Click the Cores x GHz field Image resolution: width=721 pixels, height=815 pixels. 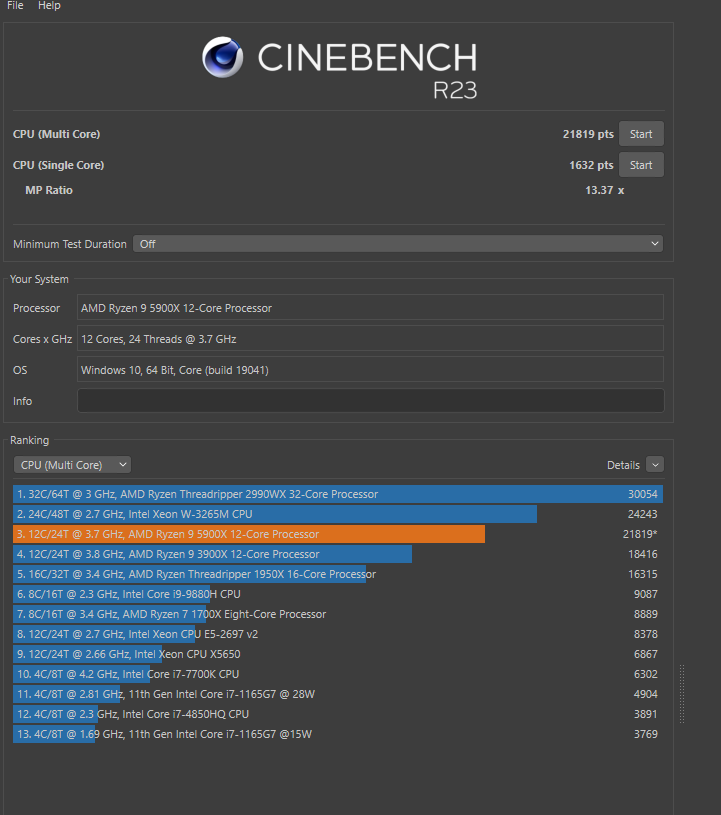point(370,339)
